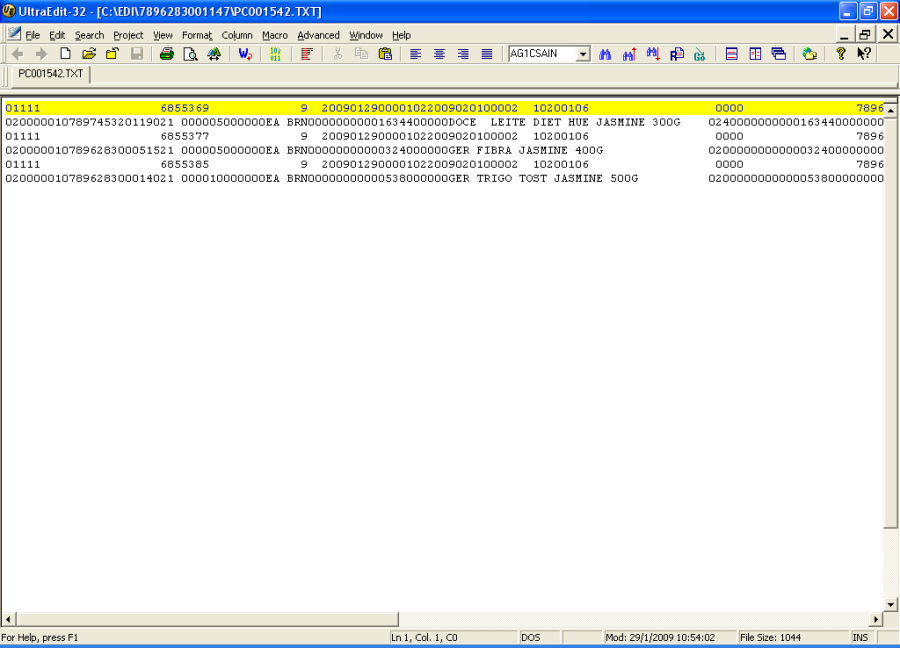This screenshot has width=900, height=648.
Task: Click the number 6855385 in the editor
Action: [185, 165]
